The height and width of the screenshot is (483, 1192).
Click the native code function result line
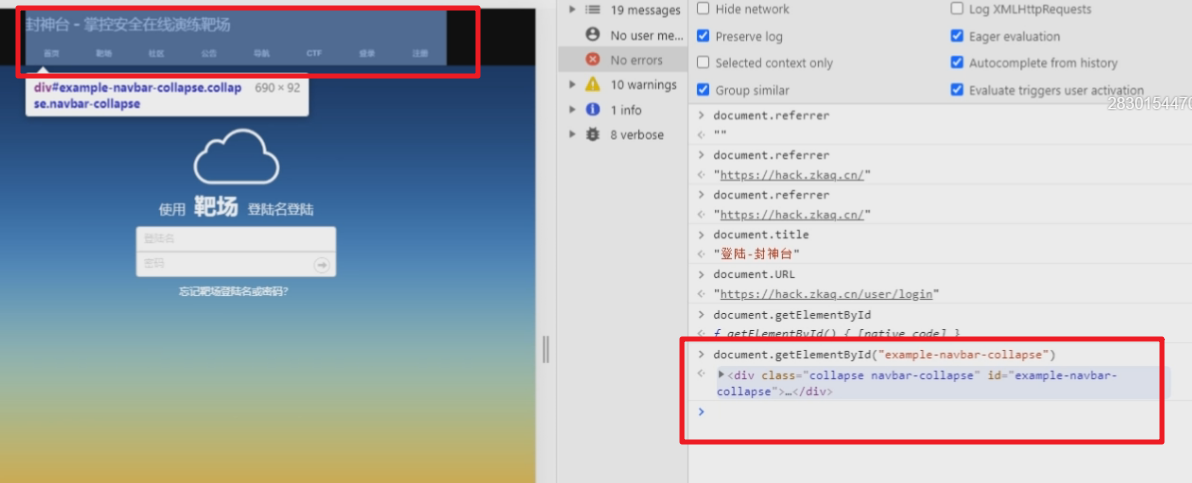837,334
